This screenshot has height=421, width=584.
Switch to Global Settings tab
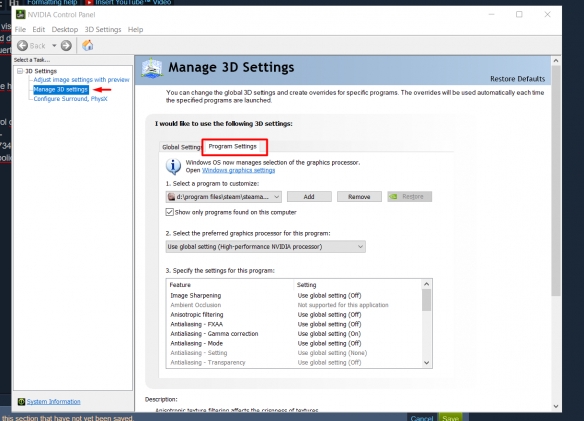tap(181, 147)
